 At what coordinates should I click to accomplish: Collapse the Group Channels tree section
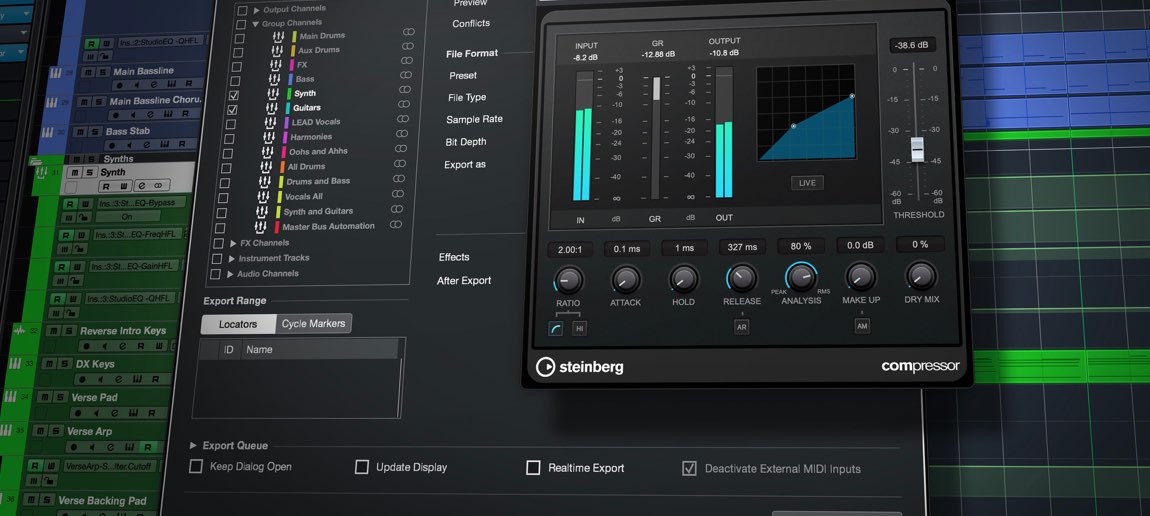coord(255,23)
